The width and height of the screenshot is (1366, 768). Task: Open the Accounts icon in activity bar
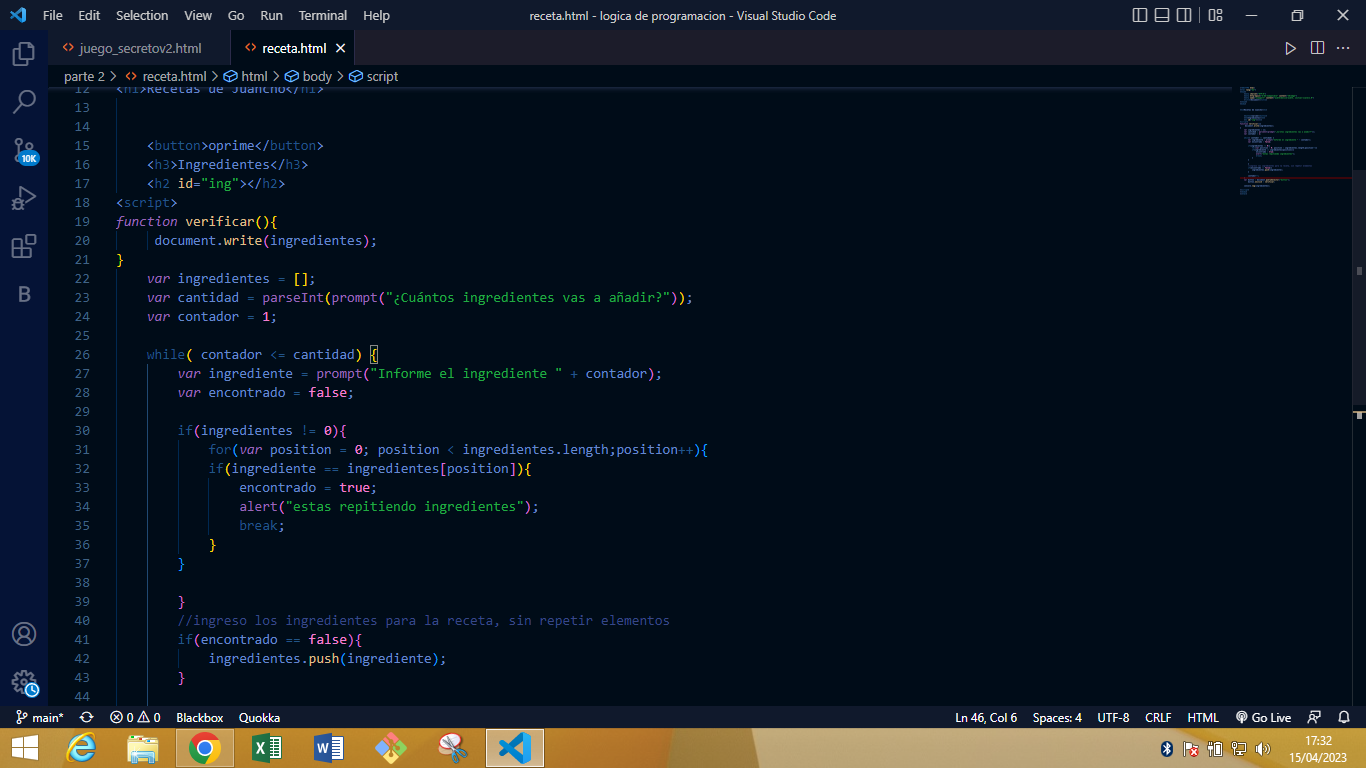24,634
